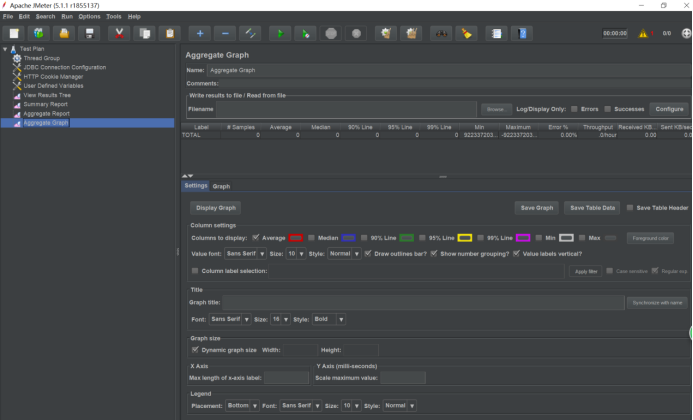Screen dimensions: 693x420
Task: Select JDBC Connection Configuration tree node
Action: [65, 67]
